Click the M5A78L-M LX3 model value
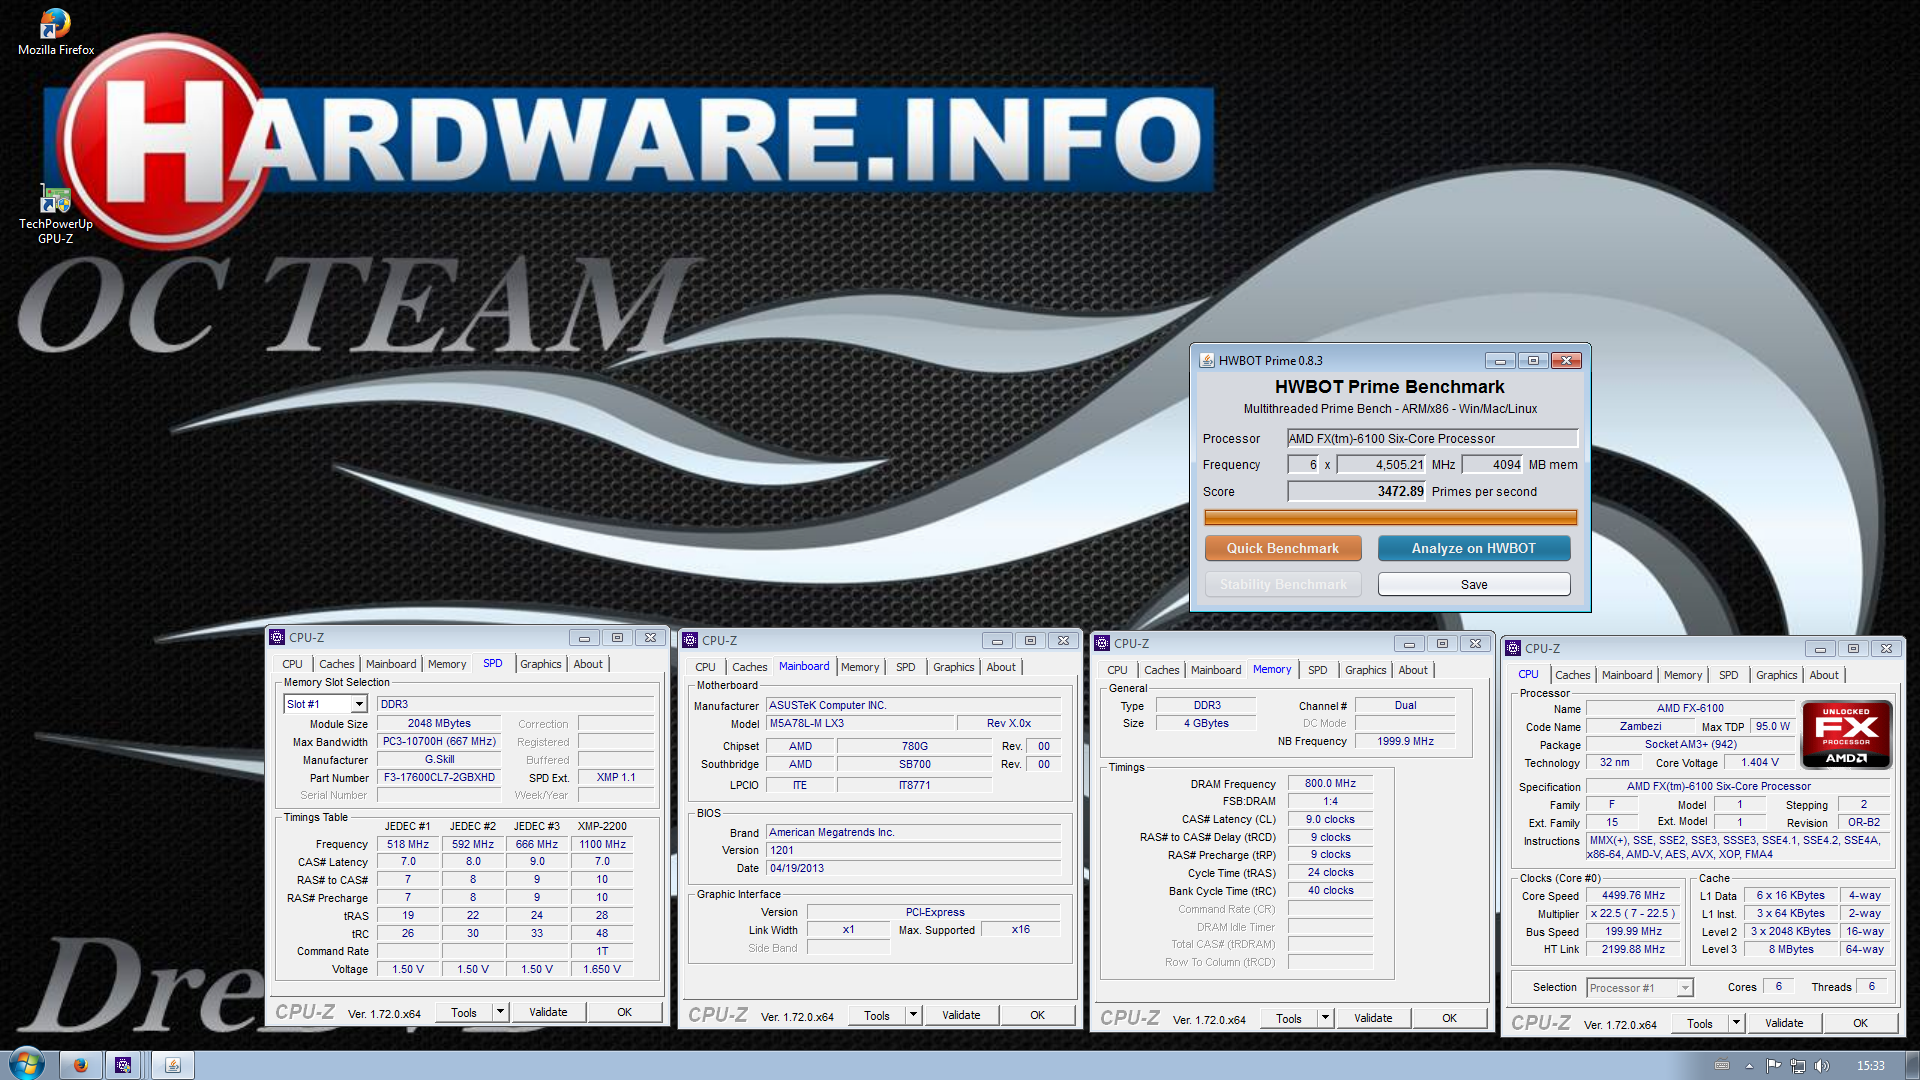The height and width of the screenshot is (1080, 1920). click(x=860, y=723)
